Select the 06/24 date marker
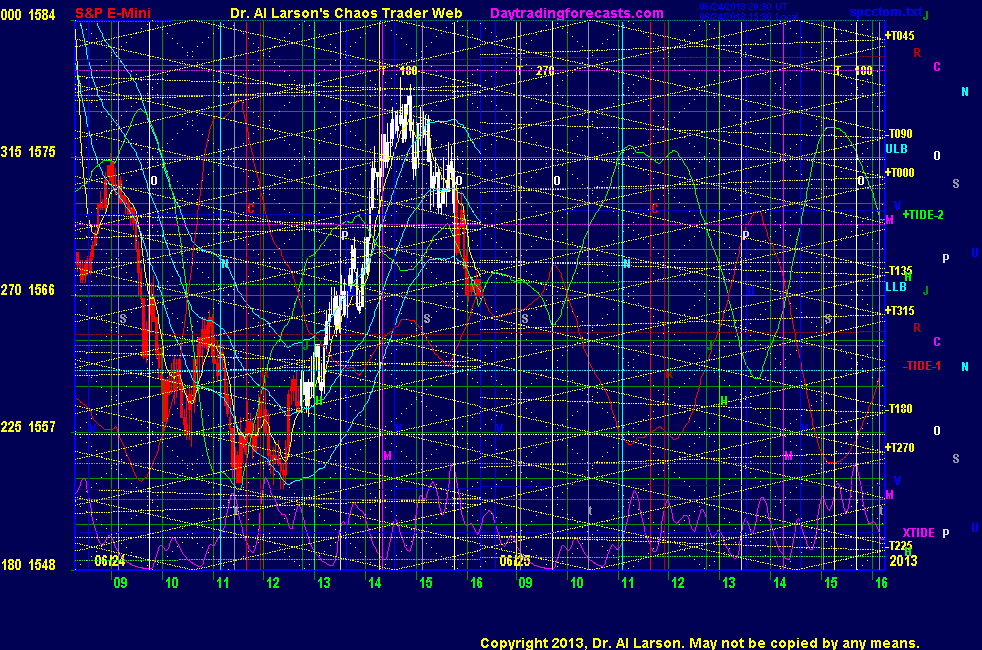 tap(110, 560)
